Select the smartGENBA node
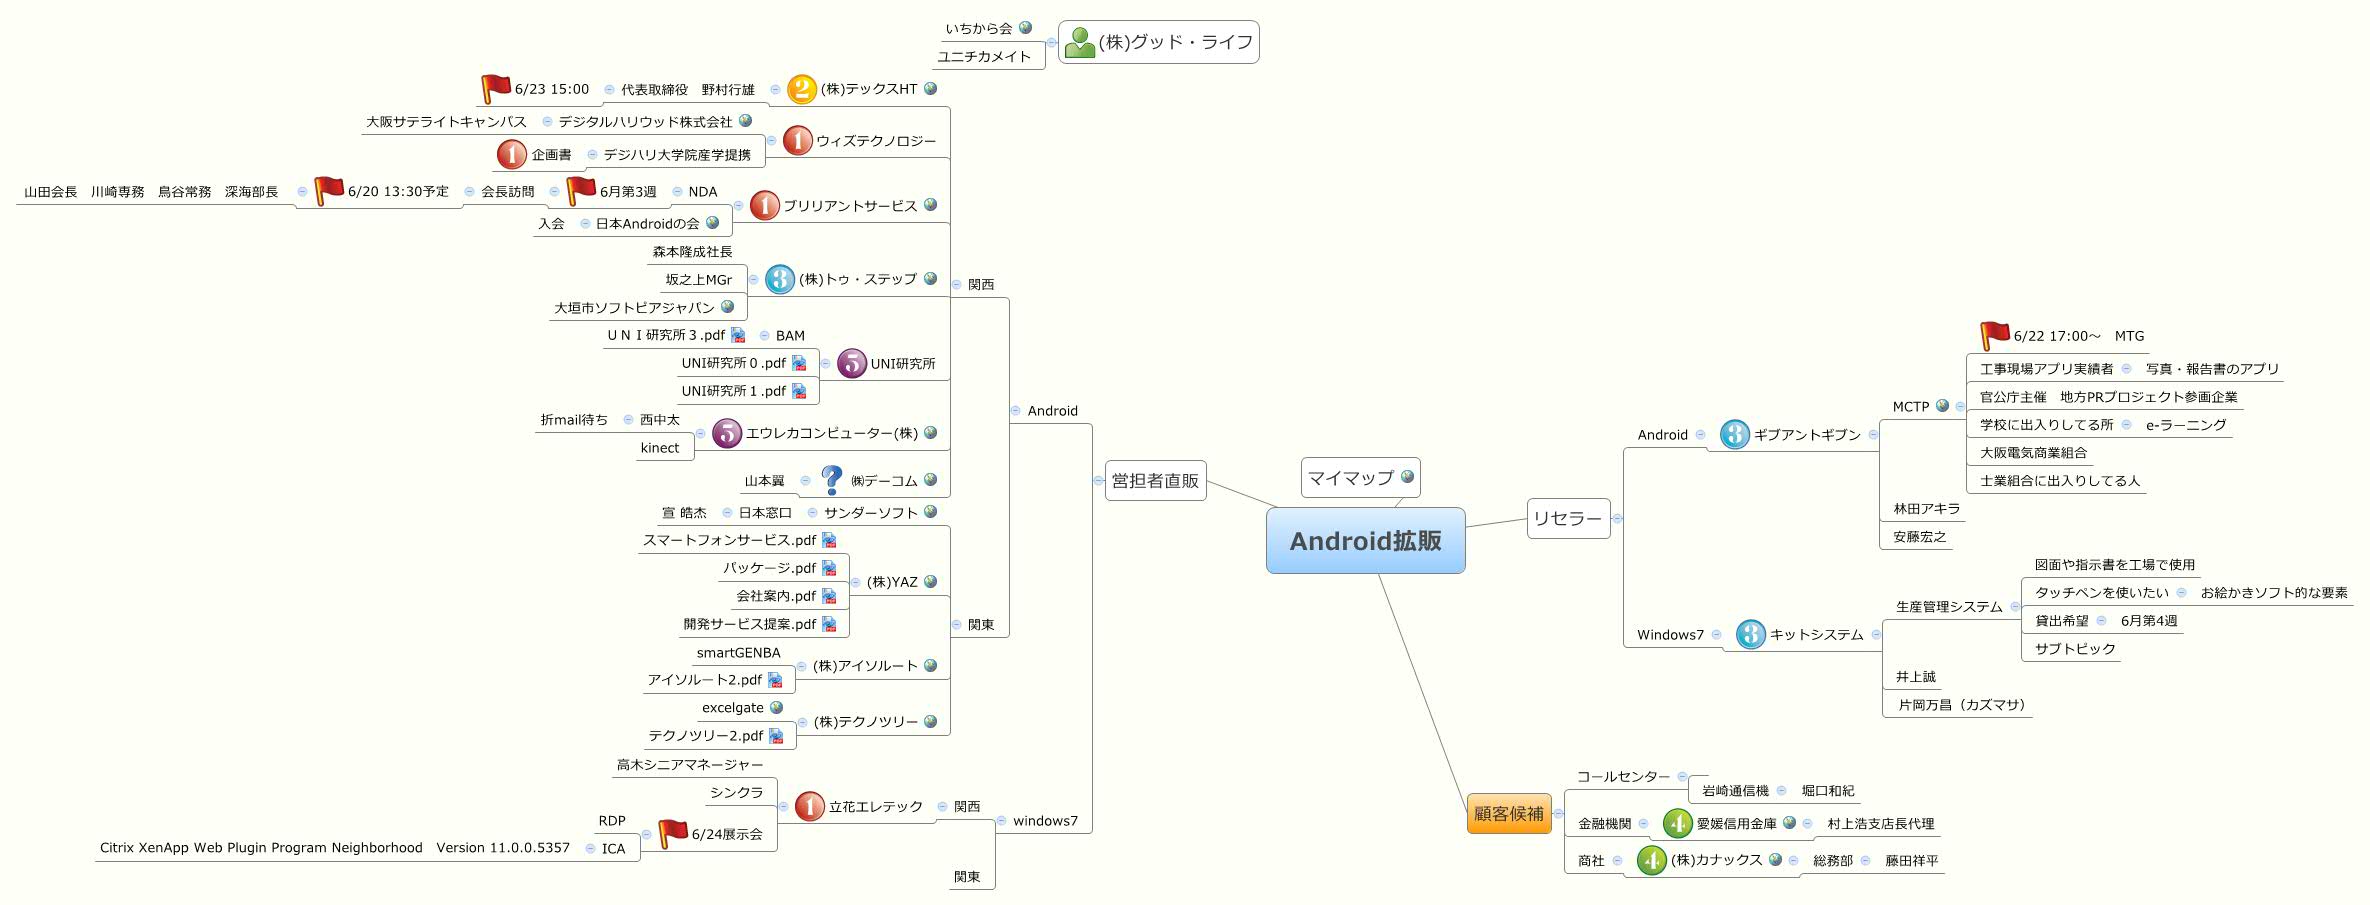The width and height of the screenshot is (2370, 905). 738,653
